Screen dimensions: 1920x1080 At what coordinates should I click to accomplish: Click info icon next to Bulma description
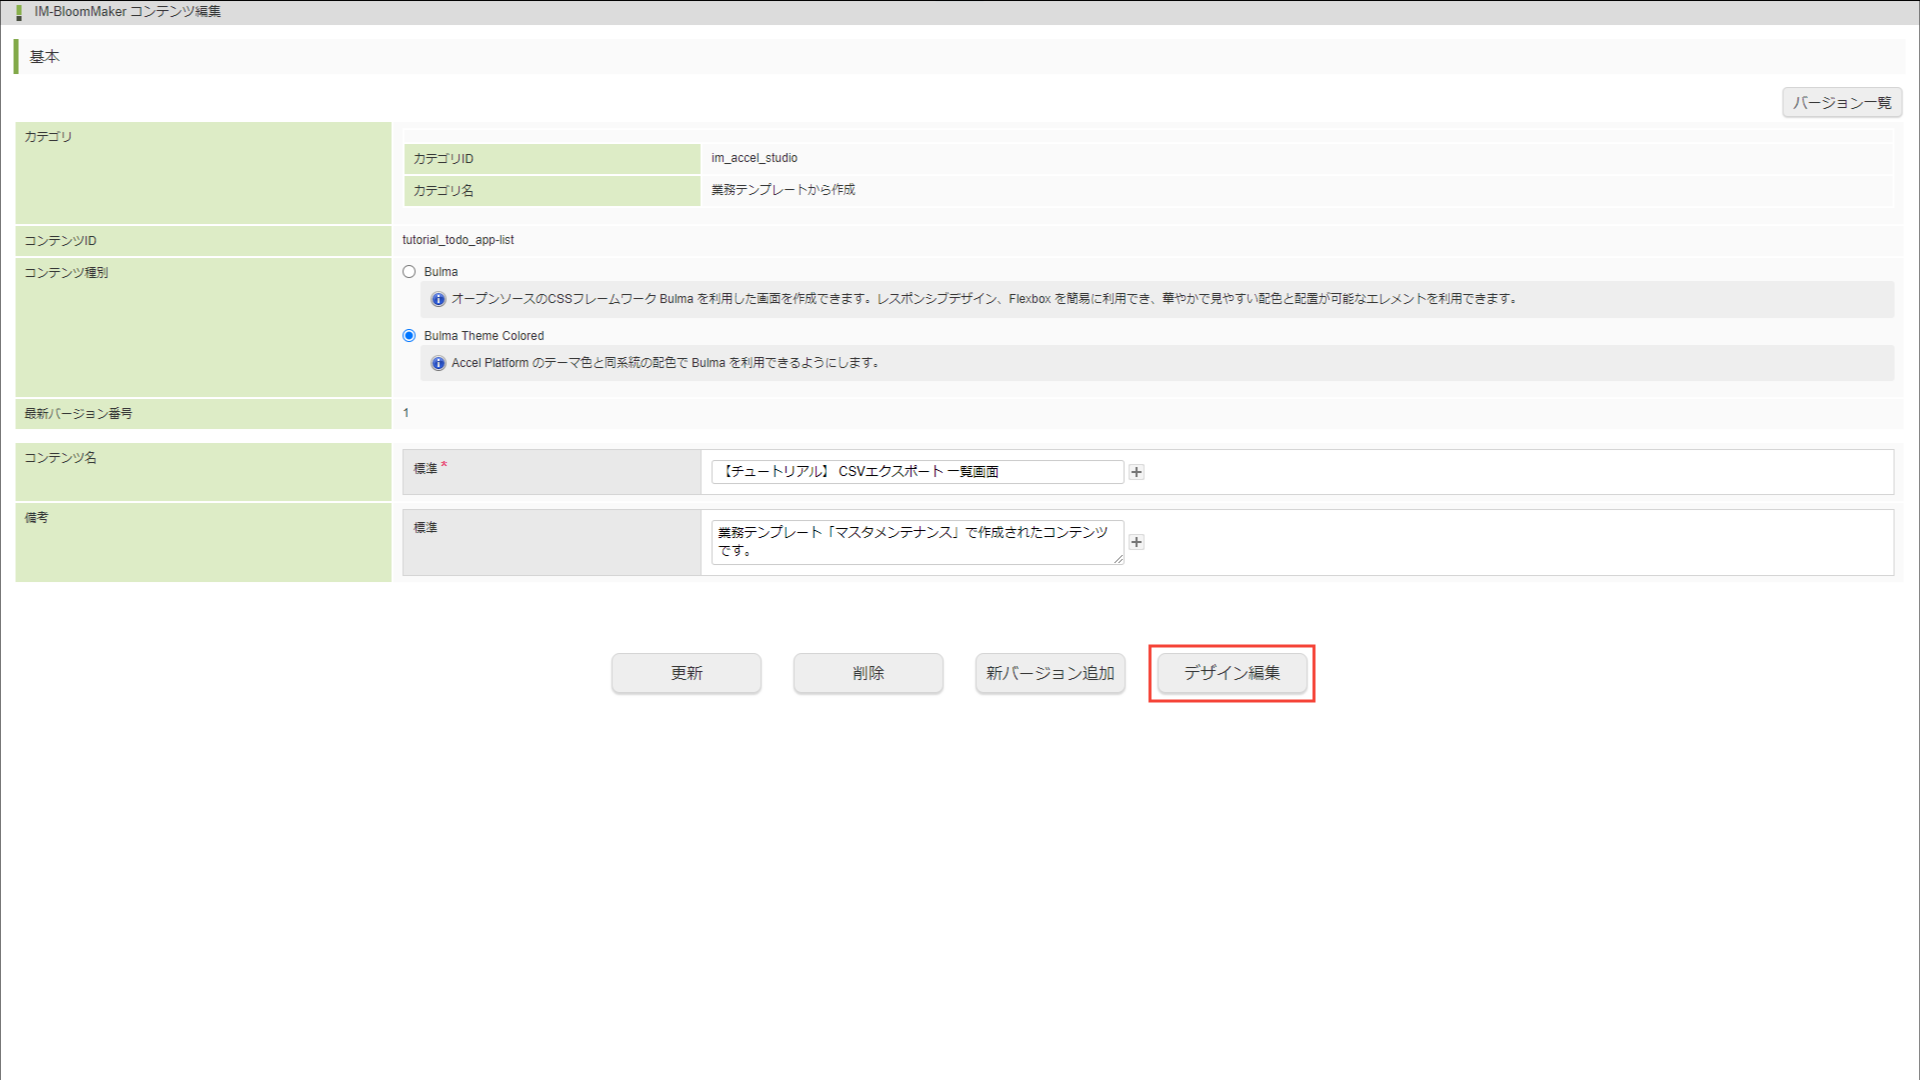(x=438, y=299)
